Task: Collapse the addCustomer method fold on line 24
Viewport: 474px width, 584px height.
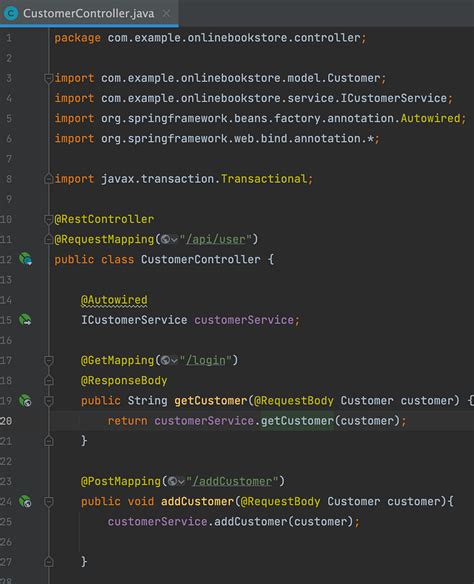Action: coord(48,502)
